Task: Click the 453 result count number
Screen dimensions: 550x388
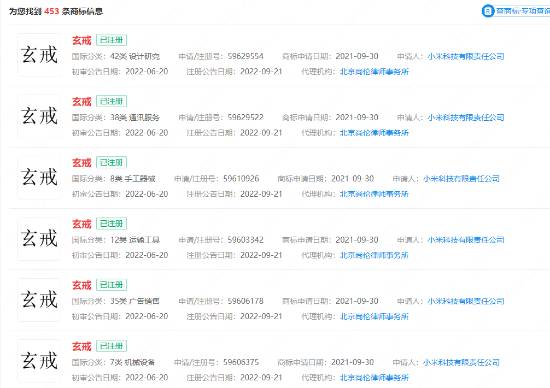Action: [52, 11]
